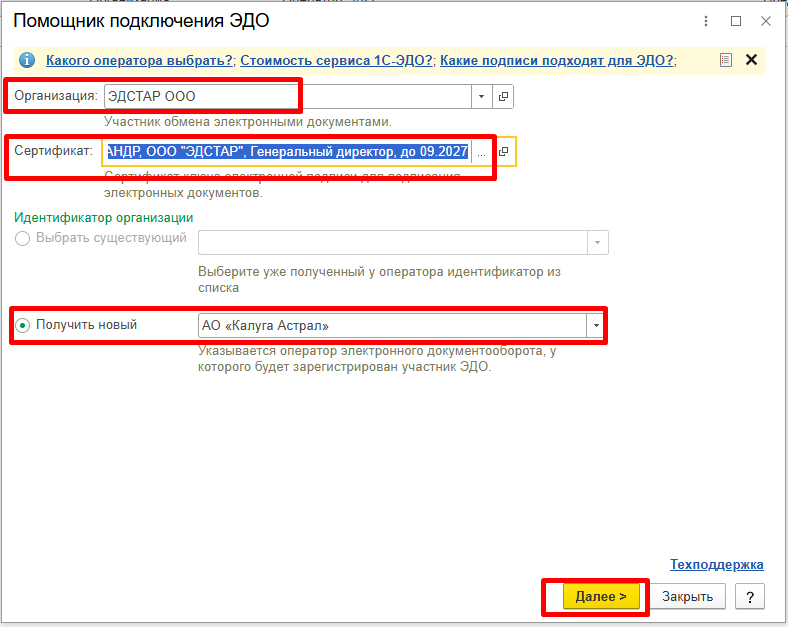Select 'Выбрать существующий' radio button
This screenshot has height=627, width=788.
click(23, 238)
